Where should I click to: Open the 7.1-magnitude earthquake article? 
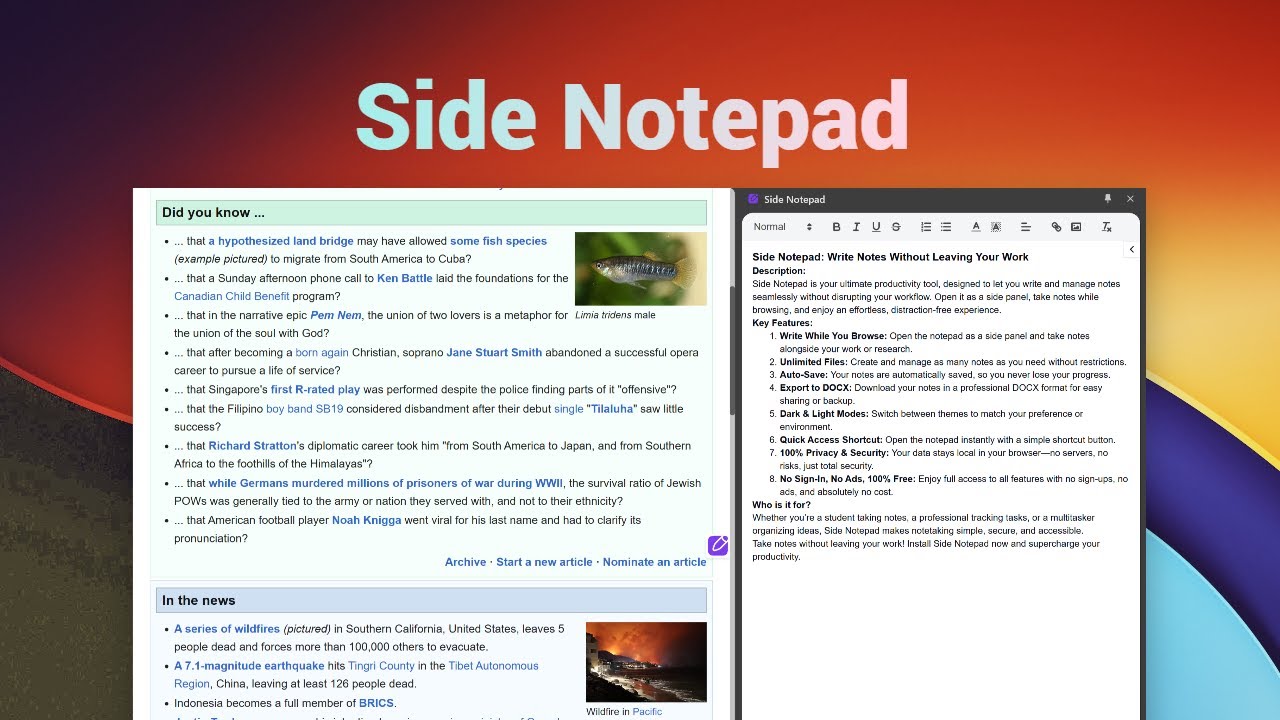click(x=249, y=666)
